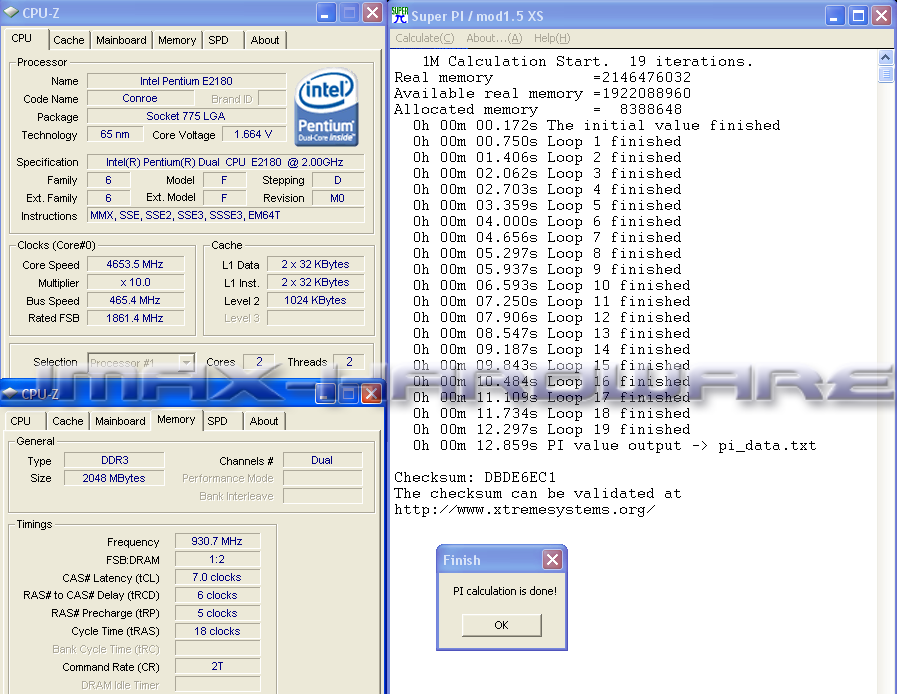Open the Memory tab in top CPU-Z window

[177, 40]
